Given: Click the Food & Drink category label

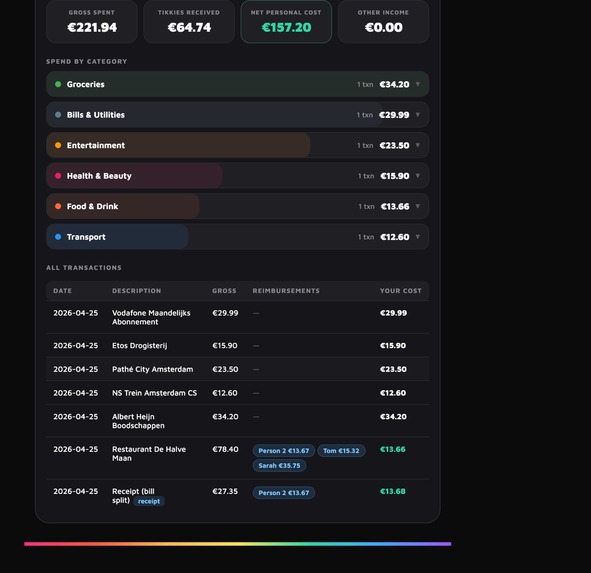Looking at the screenshot, I should [x=92, y=206].
